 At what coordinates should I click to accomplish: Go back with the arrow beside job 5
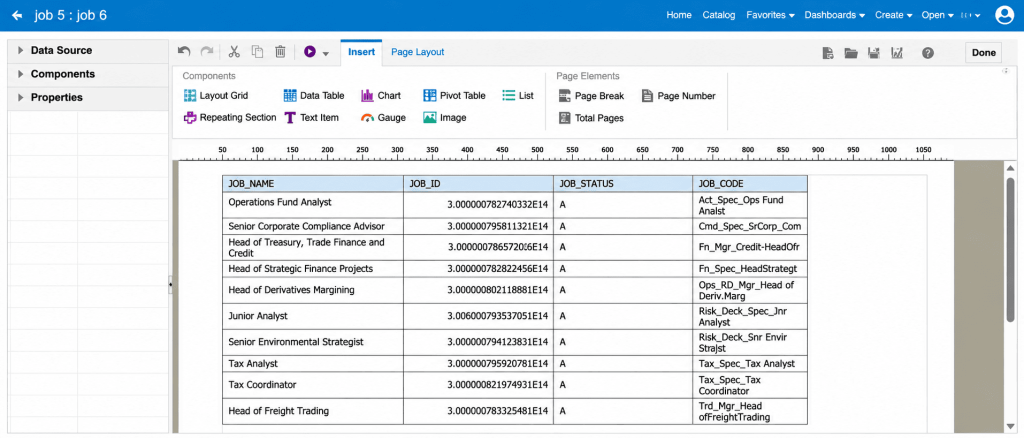[17, 15]
